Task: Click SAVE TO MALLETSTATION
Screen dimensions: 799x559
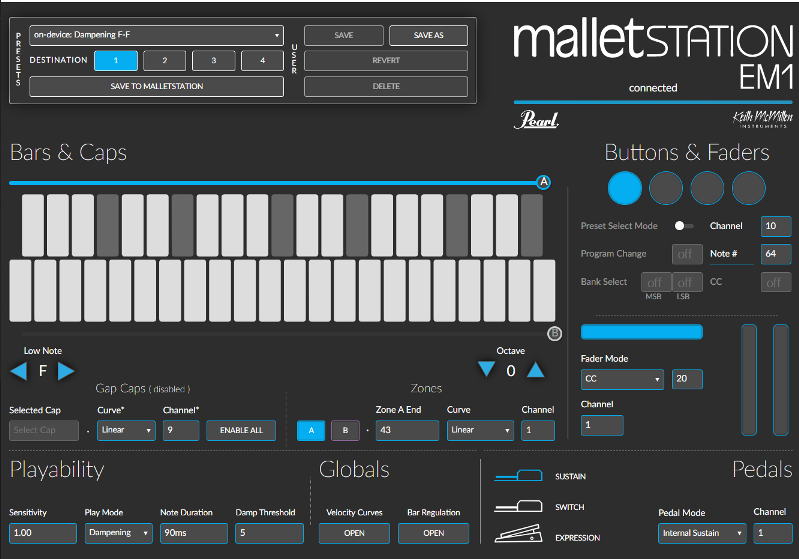Action: (156, 86)
